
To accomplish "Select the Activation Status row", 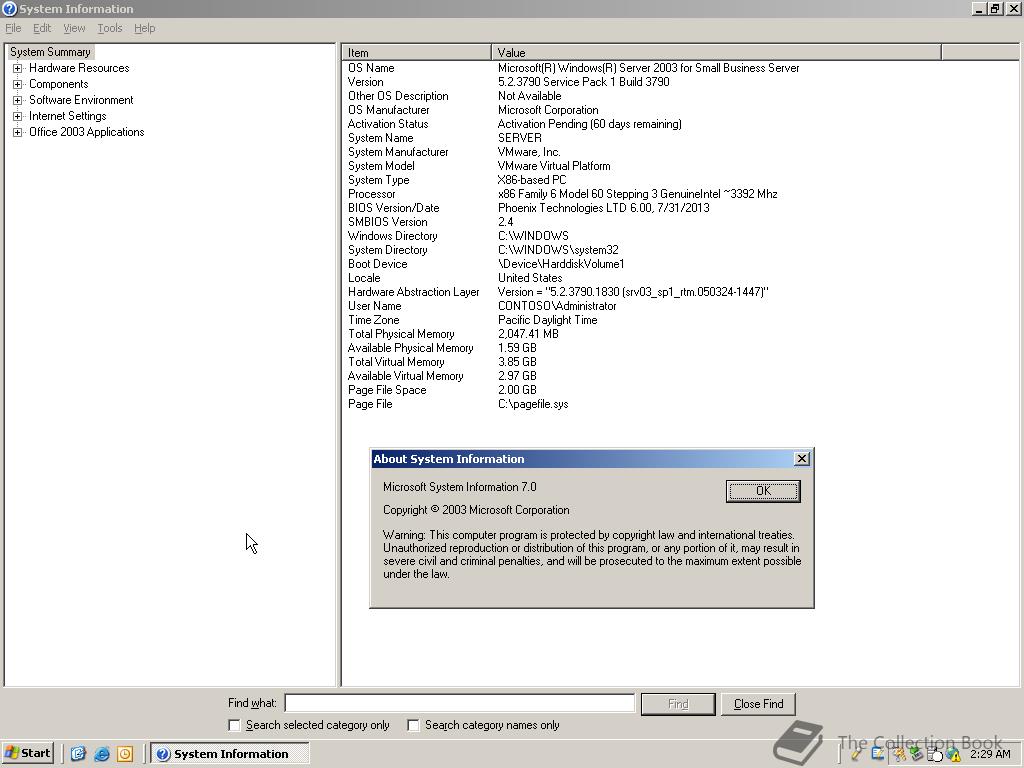I will point(515,124).
